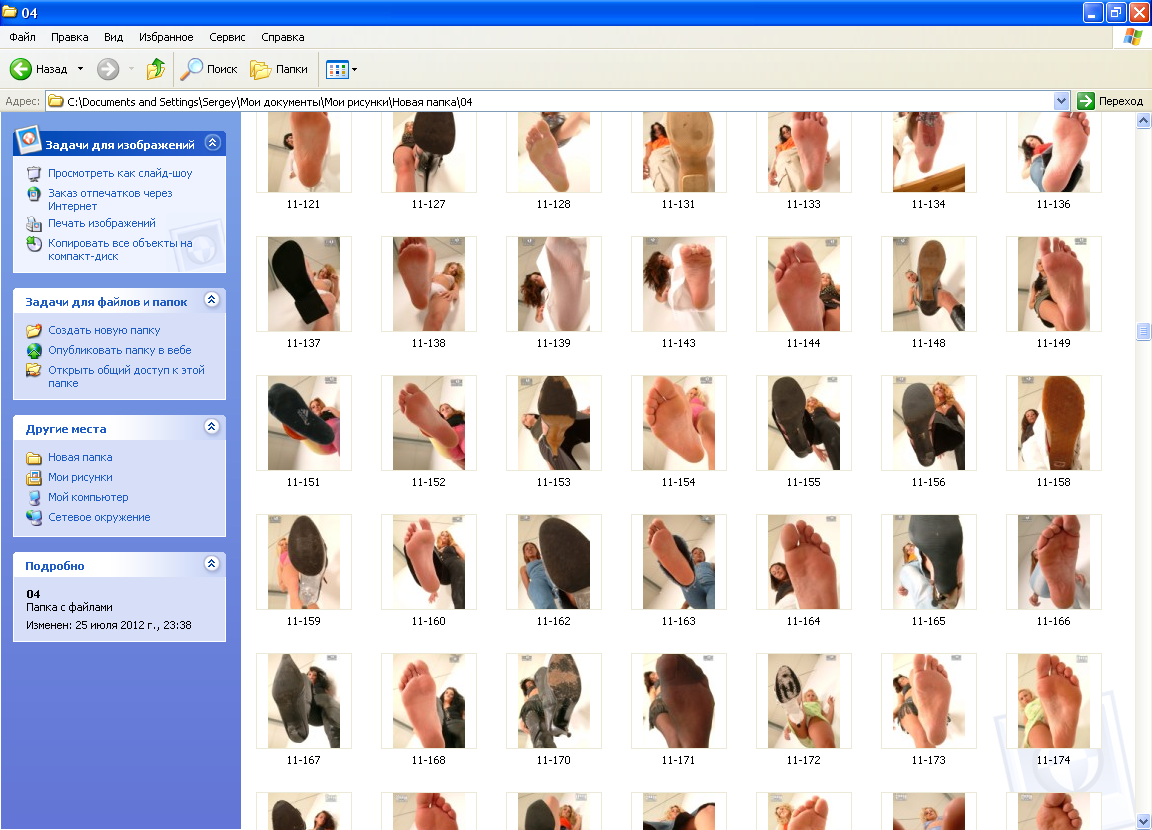This screenshot has width=1152, height=830.
Task: Click the Мои рисунки pictures icon
Action: tap(34, 478)
